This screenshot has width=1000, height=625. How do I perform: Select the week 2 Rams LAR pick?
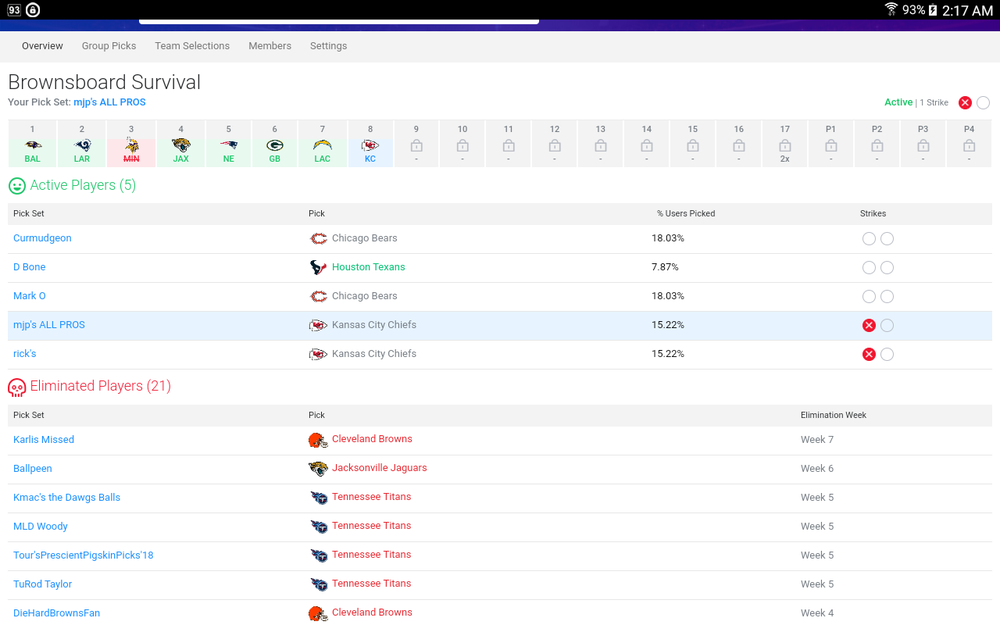click(82, 144)
